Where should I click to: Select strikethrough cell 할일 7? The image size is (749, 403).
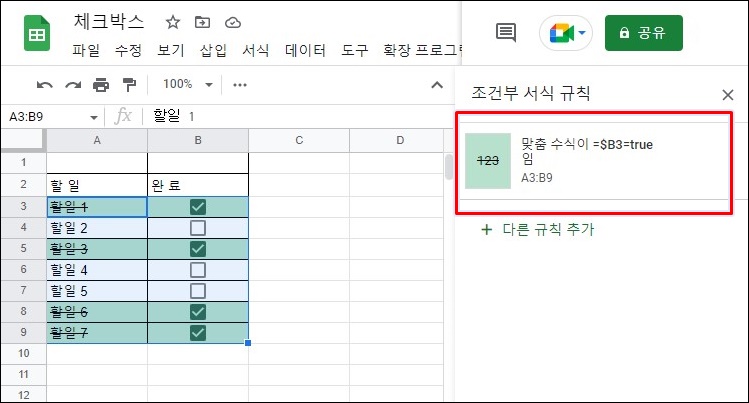pos(97,333)
